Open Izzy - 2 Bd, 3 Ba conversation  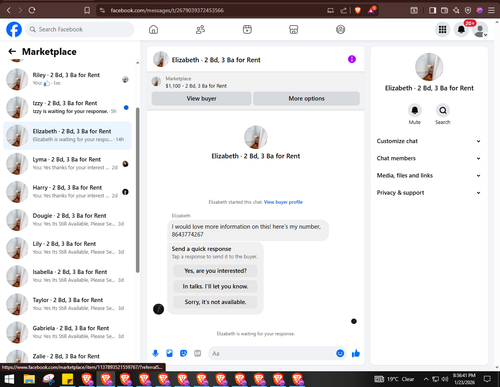67,107
